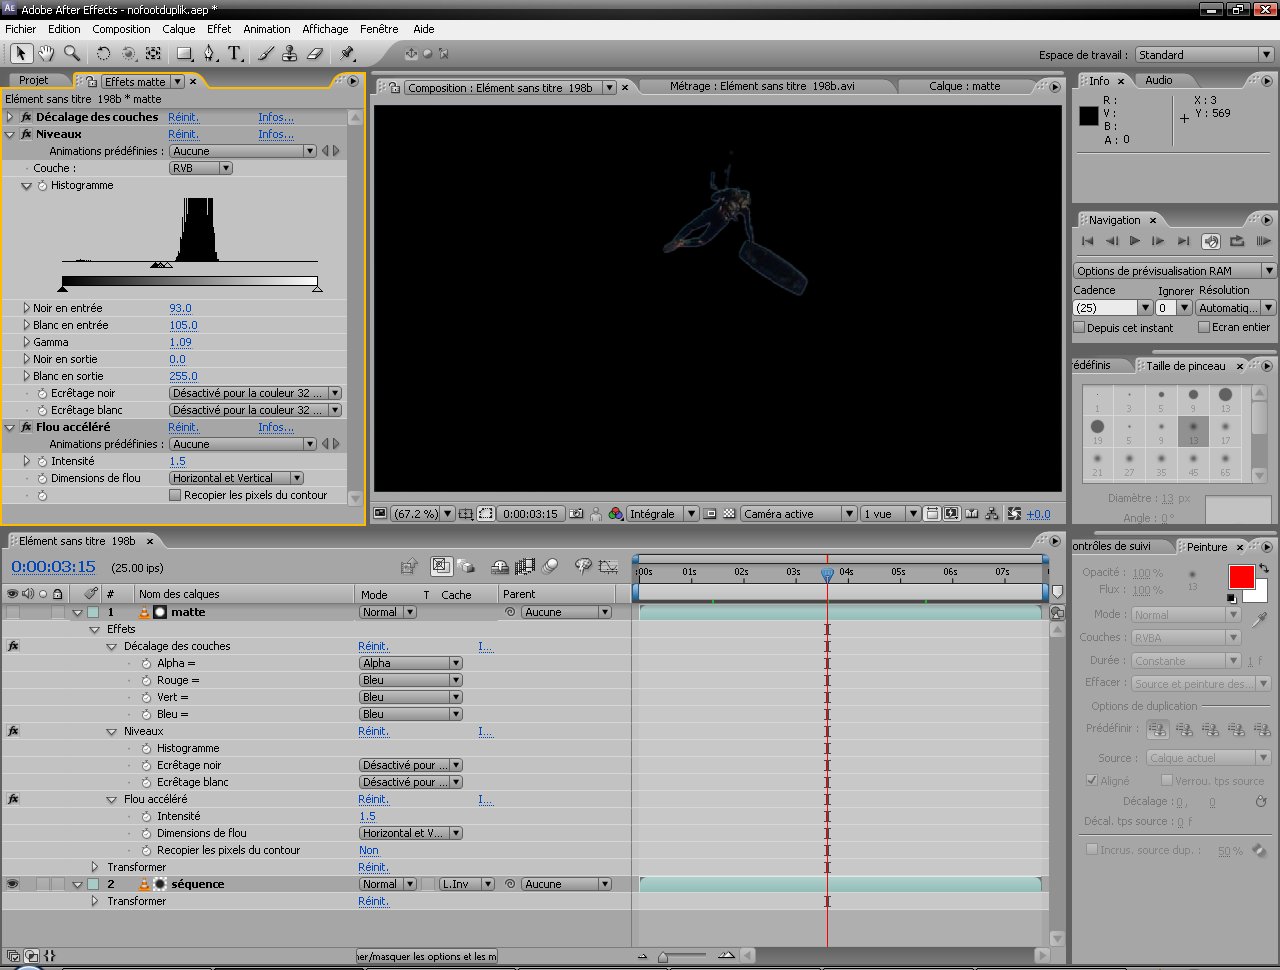Click Infos... for Flou accéléré
Image resolution: width=1280 pixels, height=970 pixels.
click(276, 427)
